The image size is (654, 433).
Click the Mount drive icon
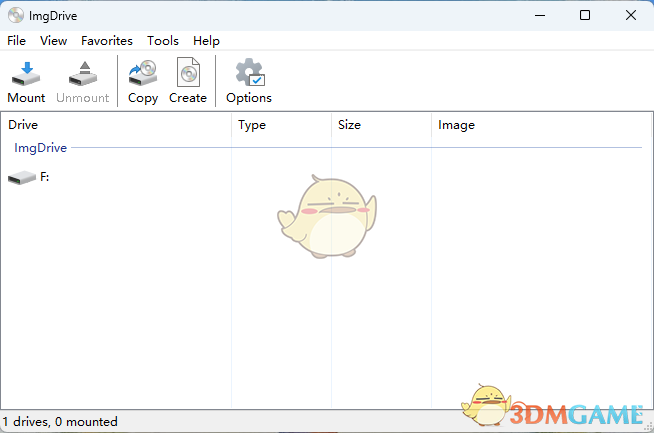pyautogui.click(x=26, y=73)
